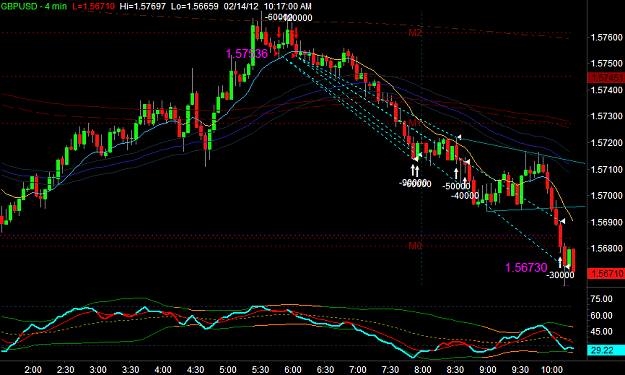The image size is (625, 375).
Task: Click the 10:17:00 AM timestamp
Action: (x=288, y=6)
